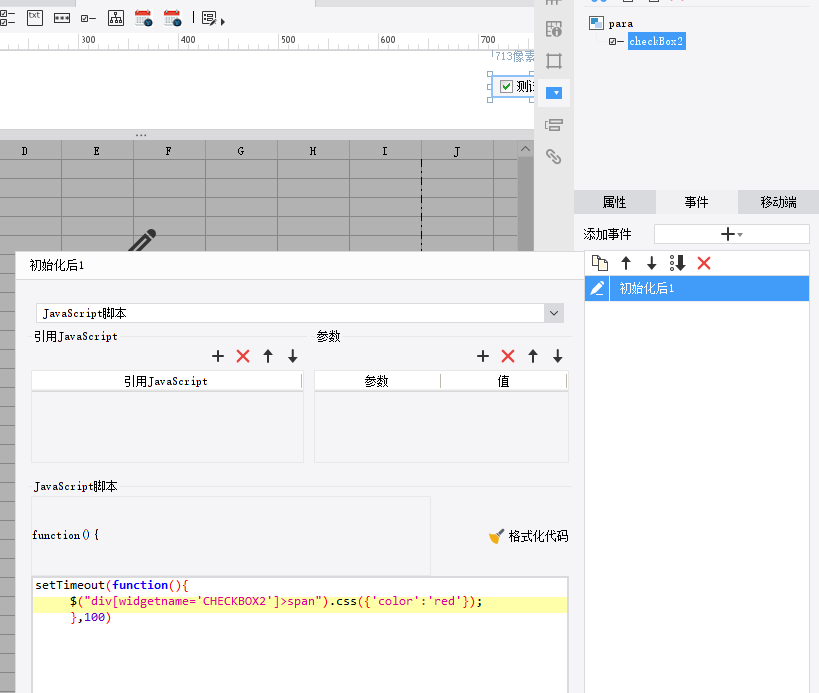Open the blue widget settings sidebar icon

tap(554, 93)
